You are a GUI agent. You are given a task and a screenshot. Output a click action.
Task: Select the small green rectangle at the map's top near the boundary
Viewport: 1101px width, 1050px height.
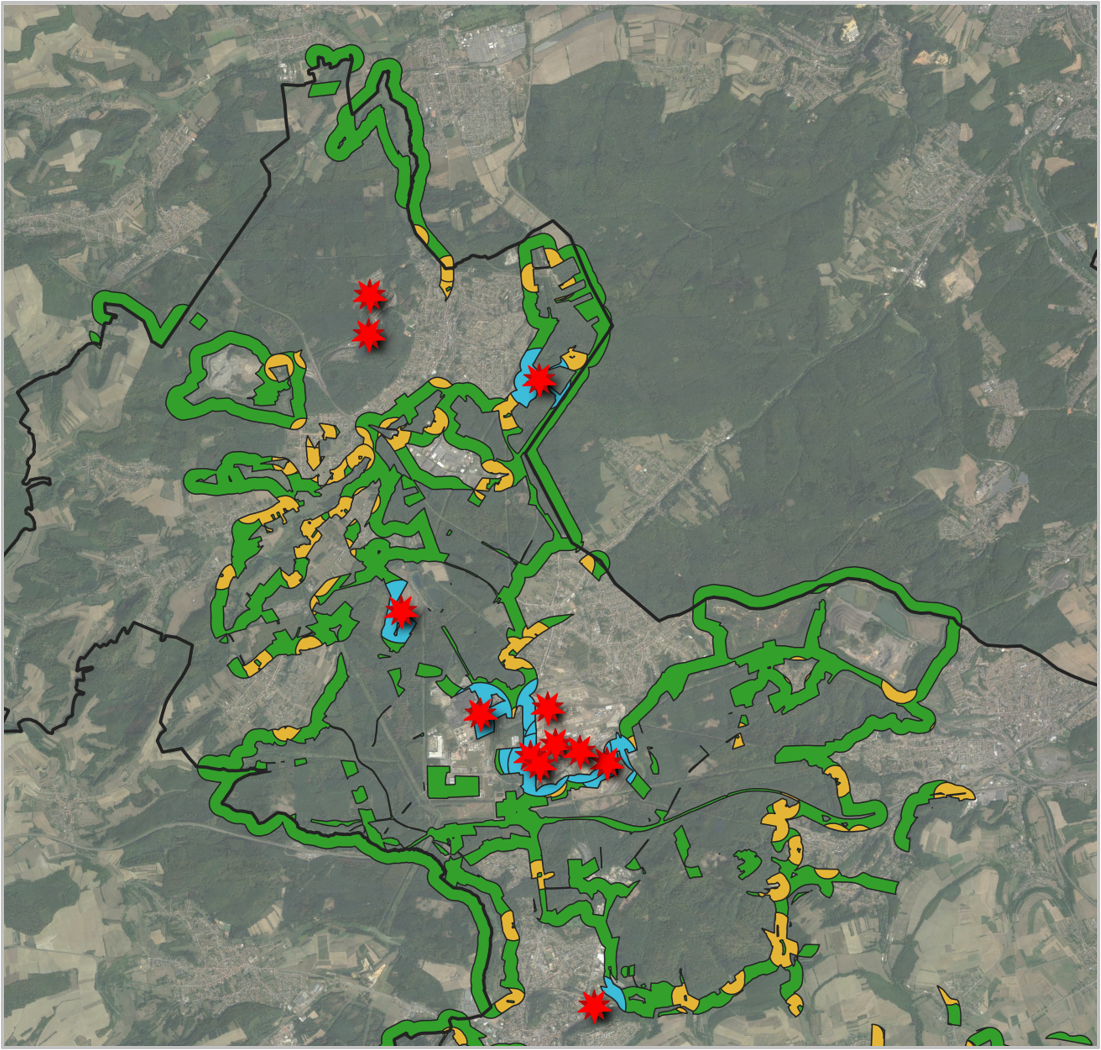(x=323, y=89)
